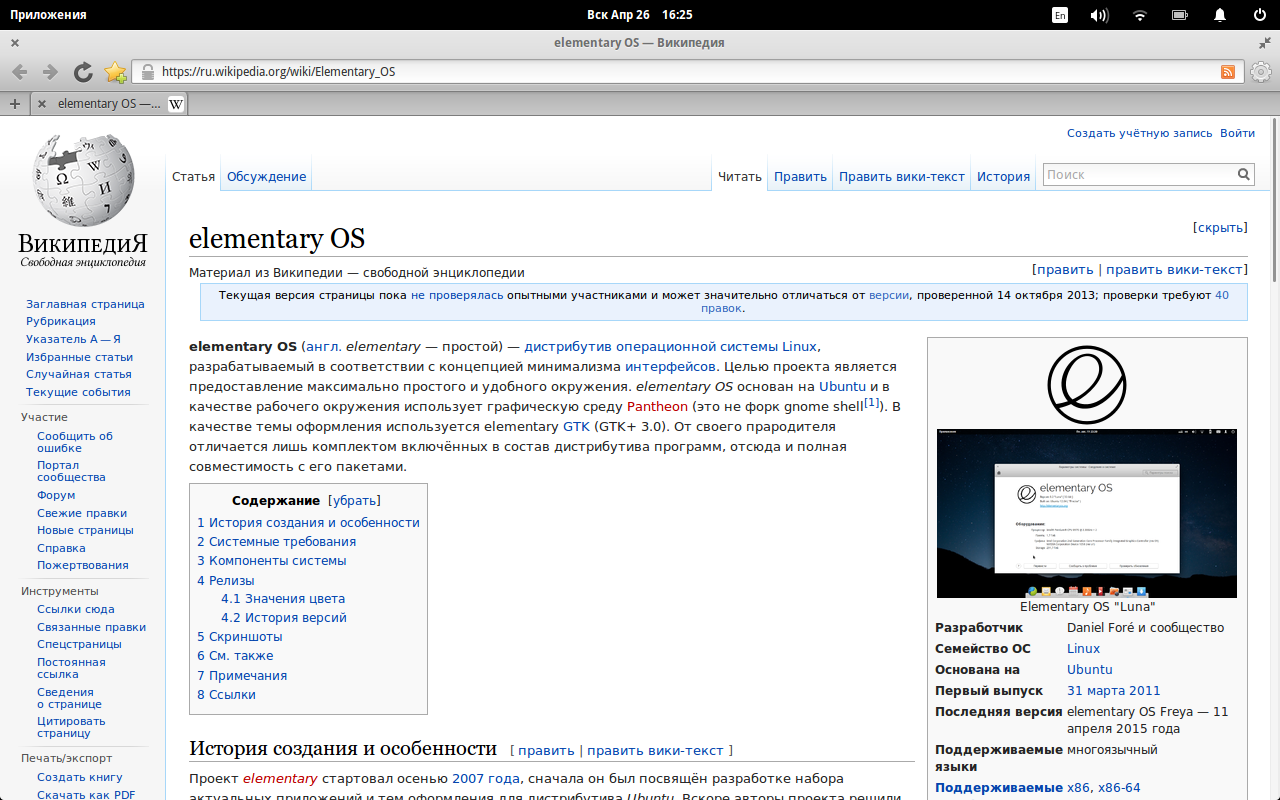The height and width of the screenshot is (800, 1280).
Task: Open the keyboard layout En indicator
Action: pyautogui.click(x=1060, y=15)
